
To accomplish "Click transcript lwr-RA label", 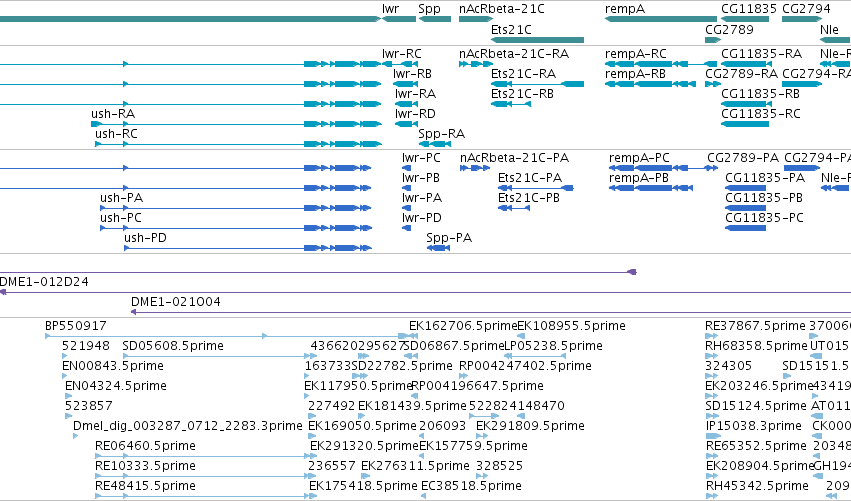I will point(415,94).
